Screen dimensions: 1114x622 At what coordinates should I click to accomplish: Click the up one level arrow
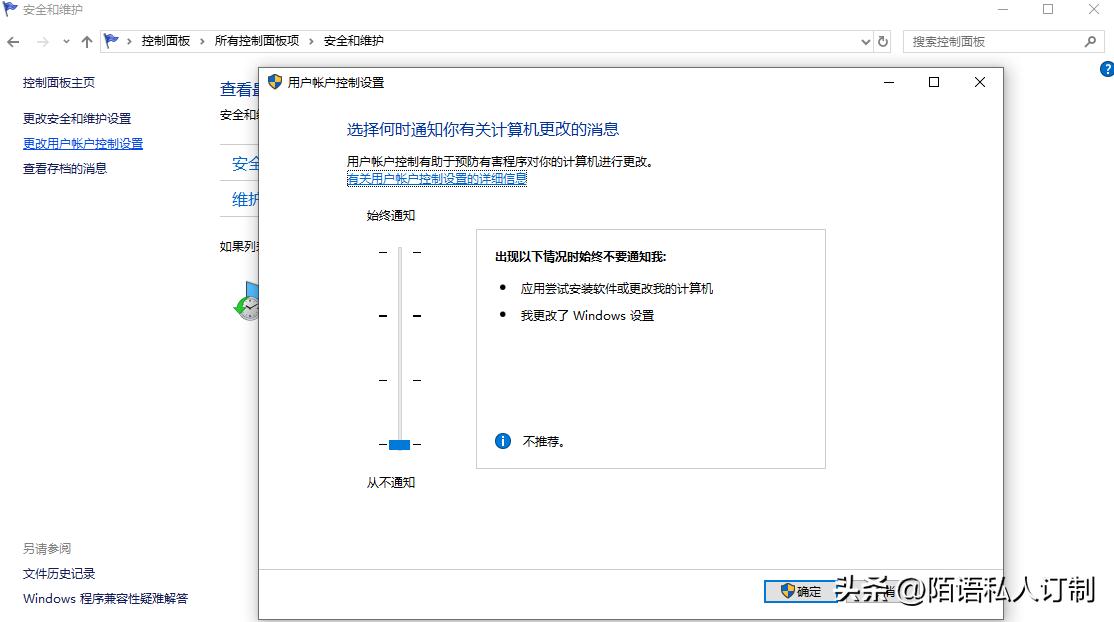[85, 41]
